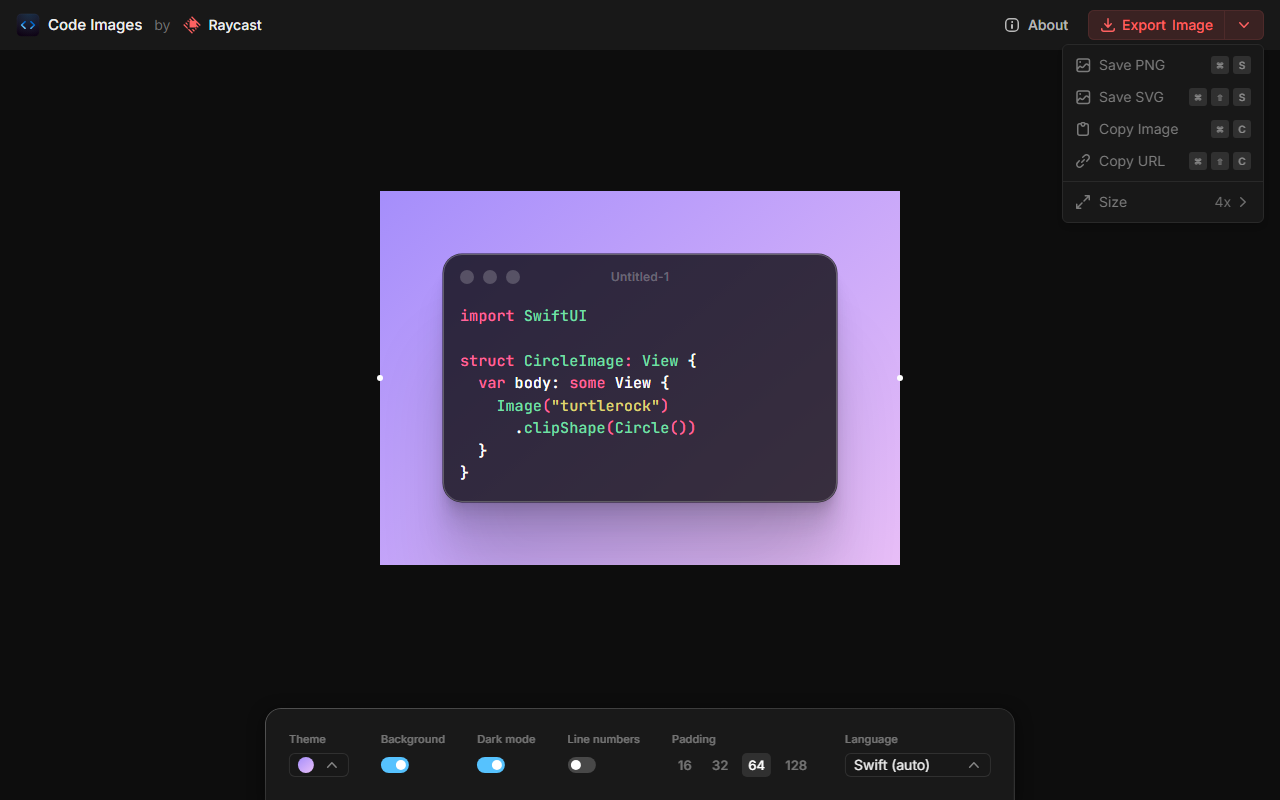
Task: Click the link icon beside Copy URL
Action: [1083, 161]
